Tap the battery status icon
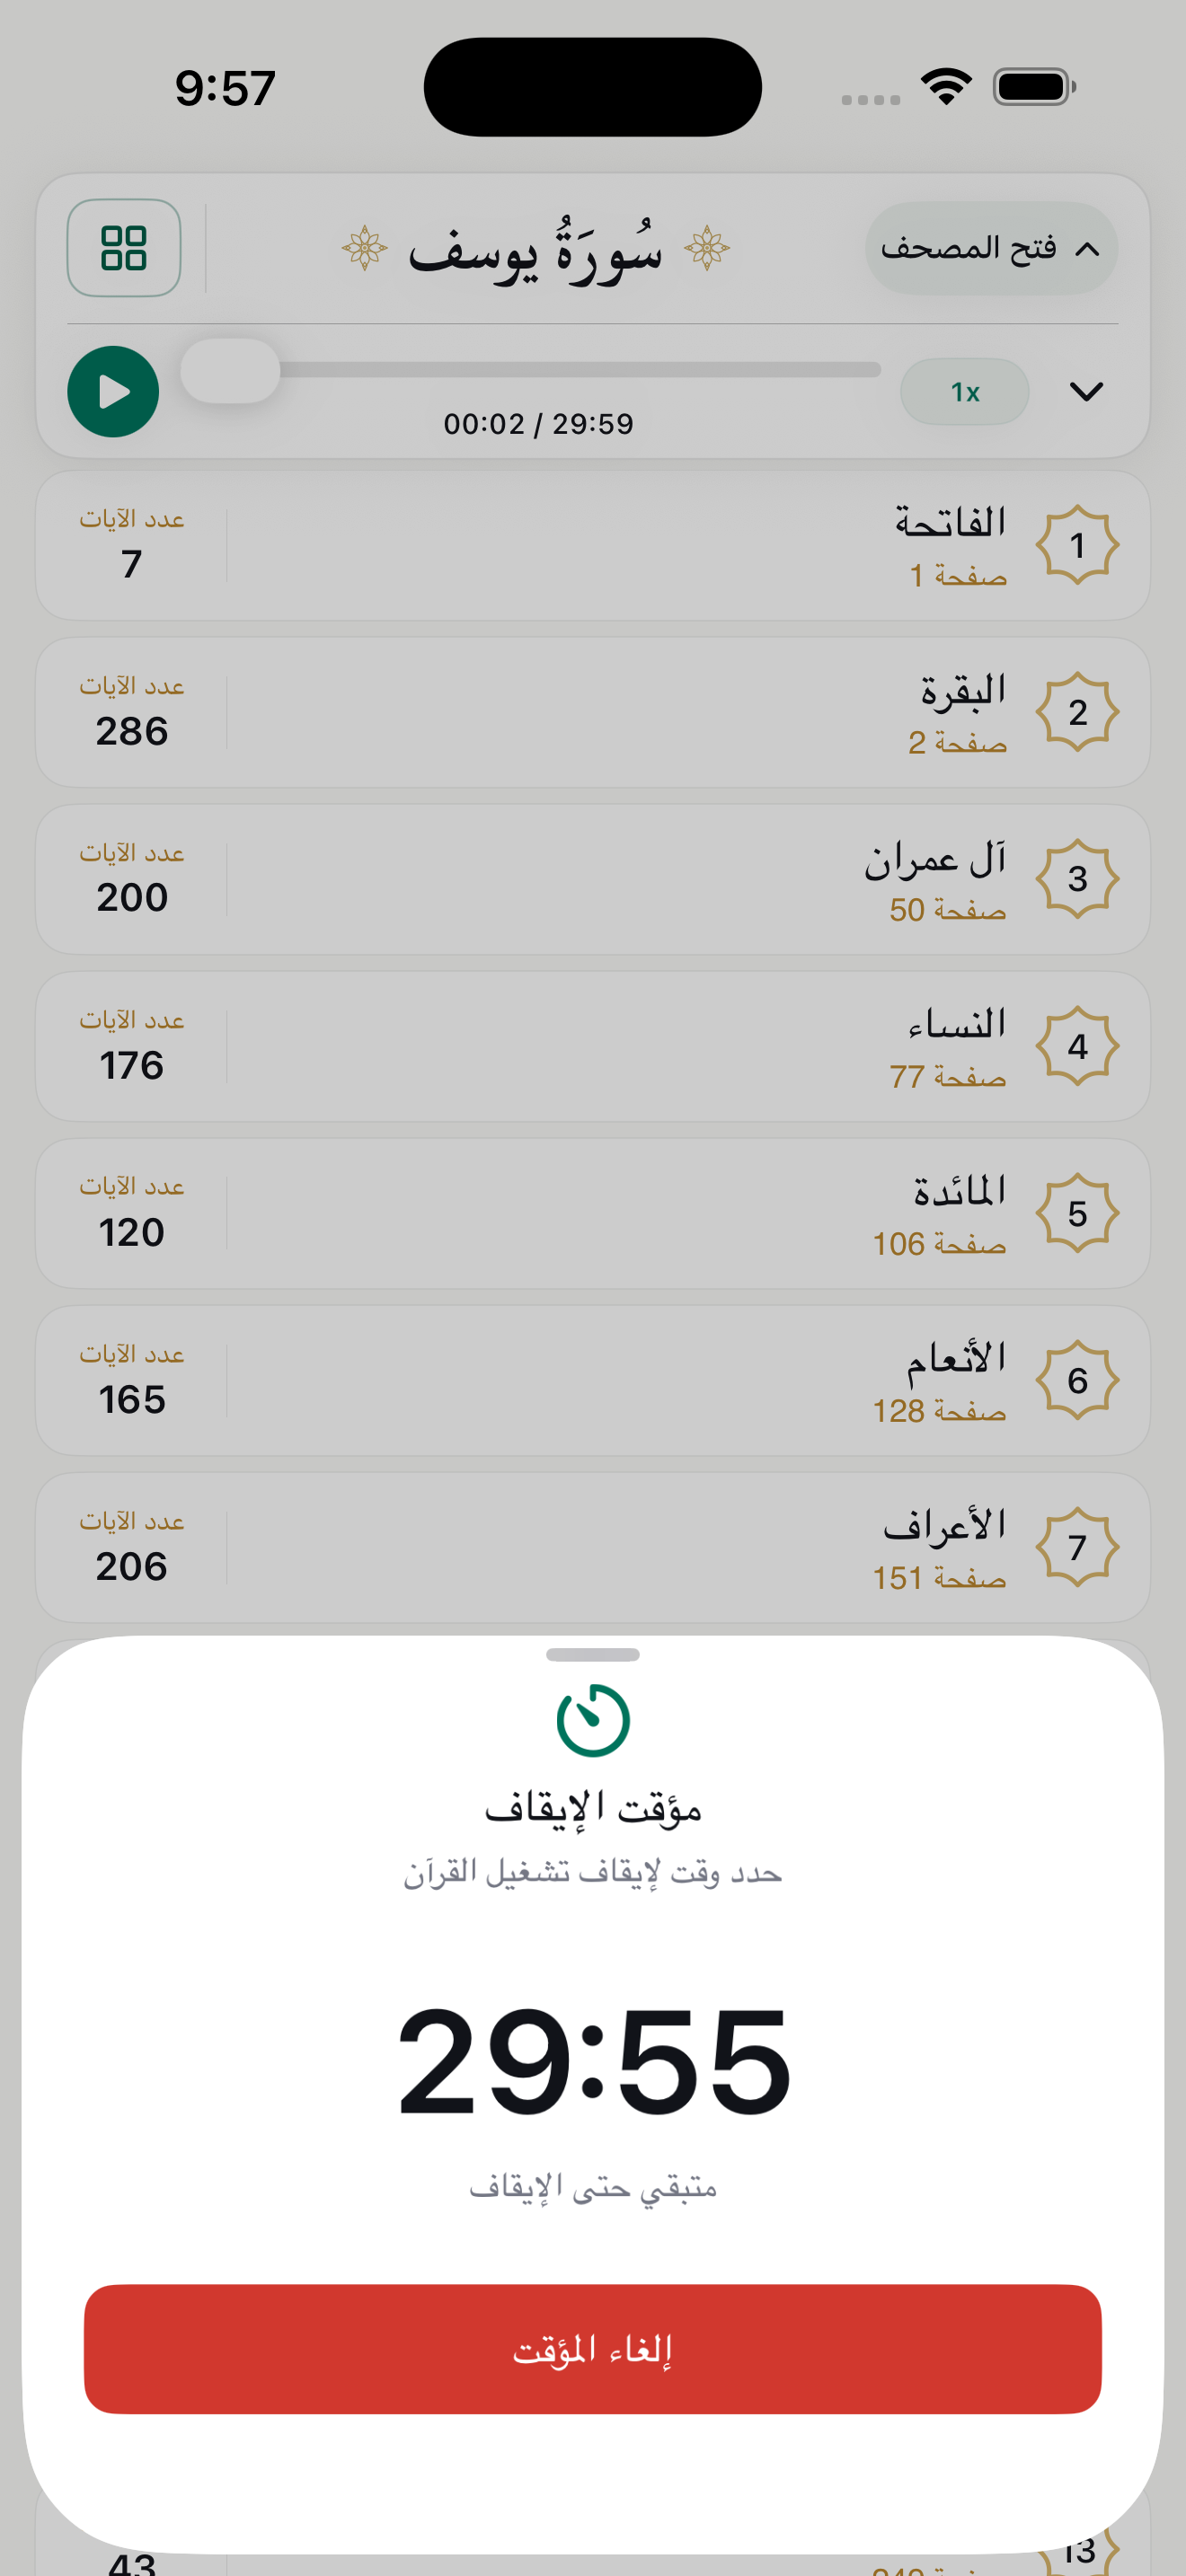The image size is (1186, 2576). click(1034, 87)
